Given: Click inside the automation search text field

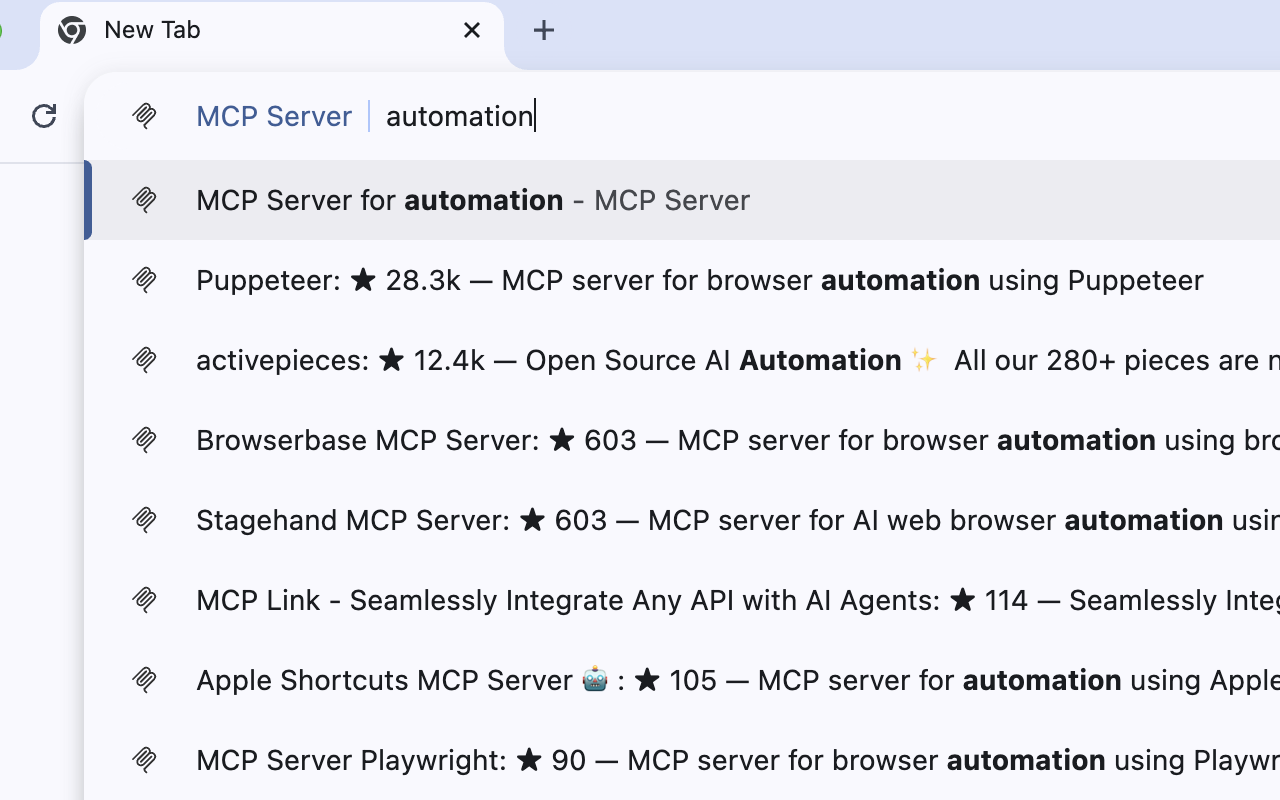Looking at the screenshot, I should [x=460, y=116].
